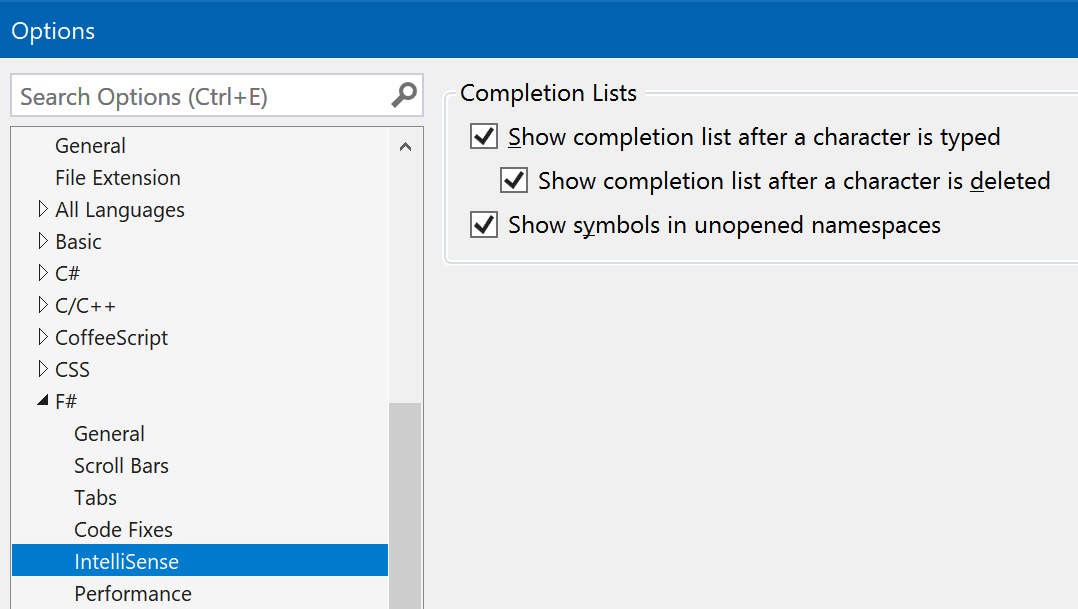This screenshot has width=1078, height=609.
Task: Select the highlighted IntelliSense item
Action: coord(200,561)
